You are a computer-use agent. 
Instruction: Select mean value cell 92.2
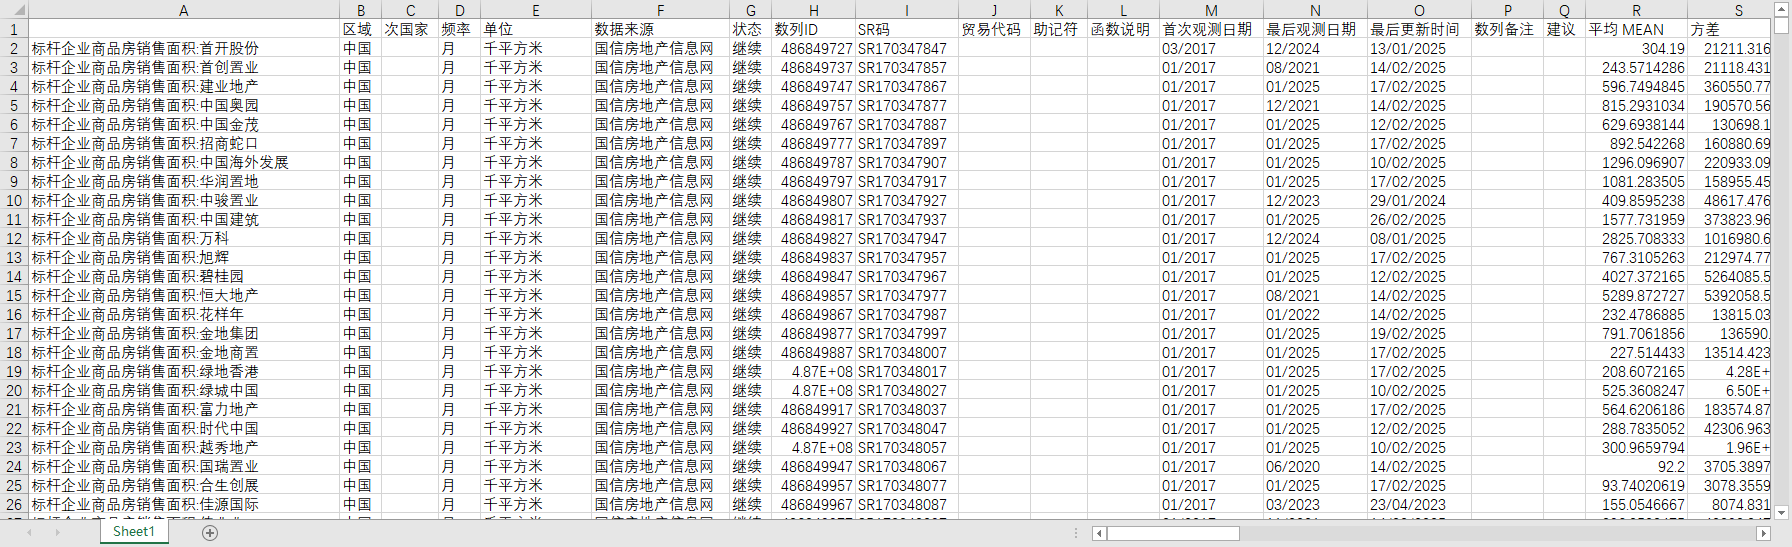coord(1636,466)
